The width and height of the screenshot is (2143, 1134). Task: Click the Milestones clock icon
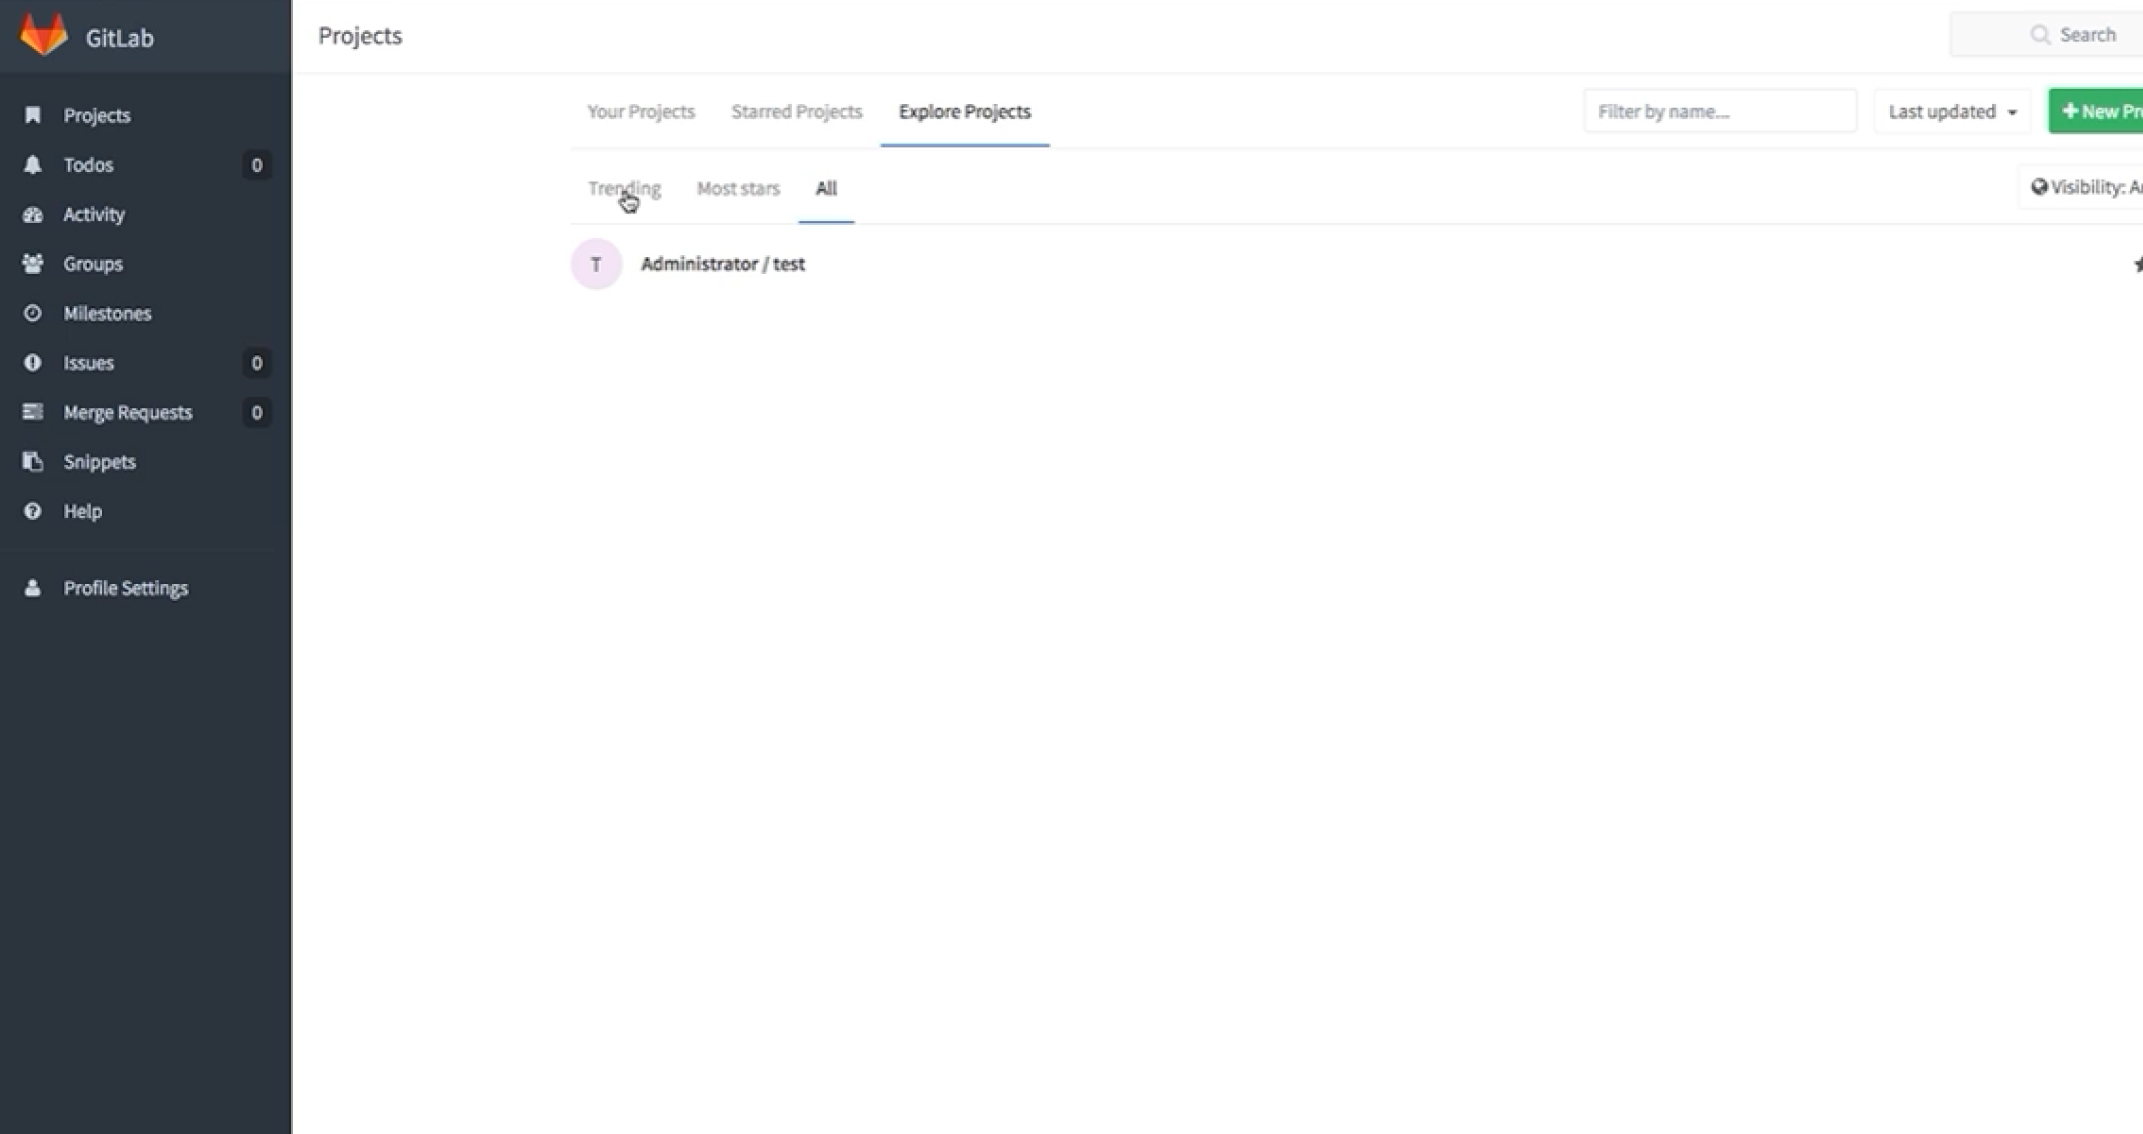(33, 313)
